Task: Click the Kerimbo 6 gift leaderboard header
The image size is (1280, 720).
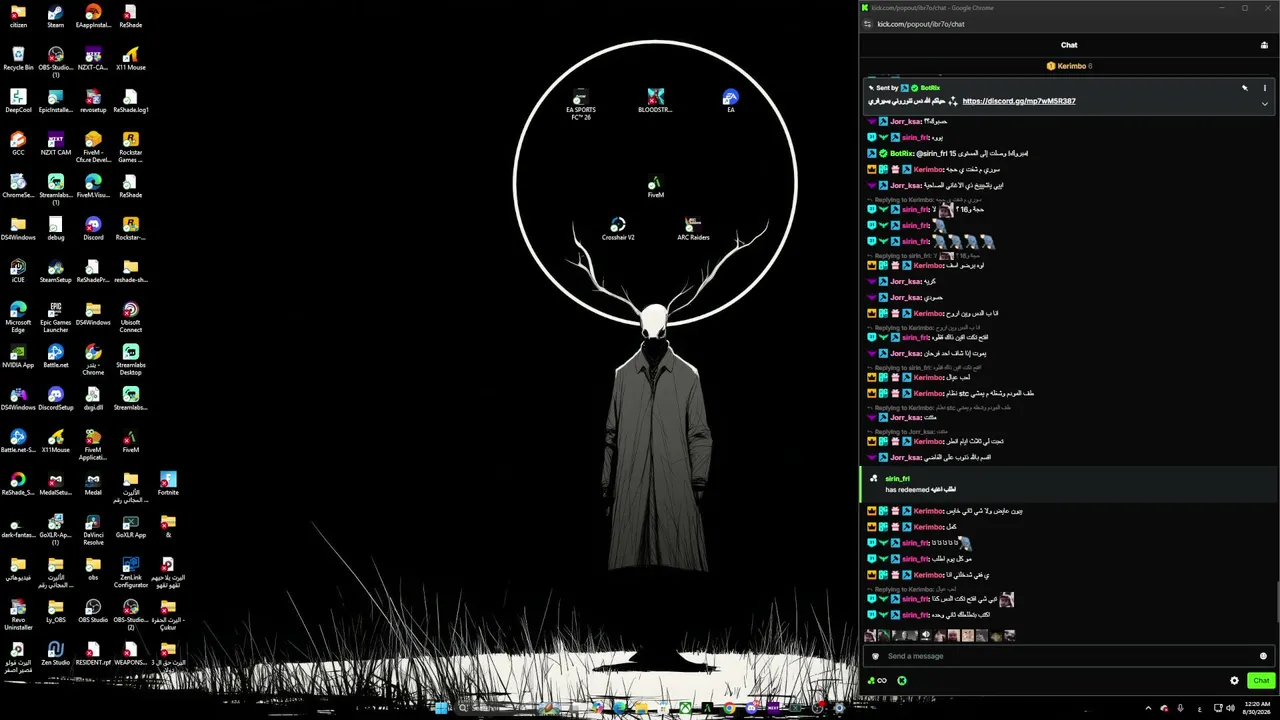Action: pyautogui.click(x=1069, y=66)
